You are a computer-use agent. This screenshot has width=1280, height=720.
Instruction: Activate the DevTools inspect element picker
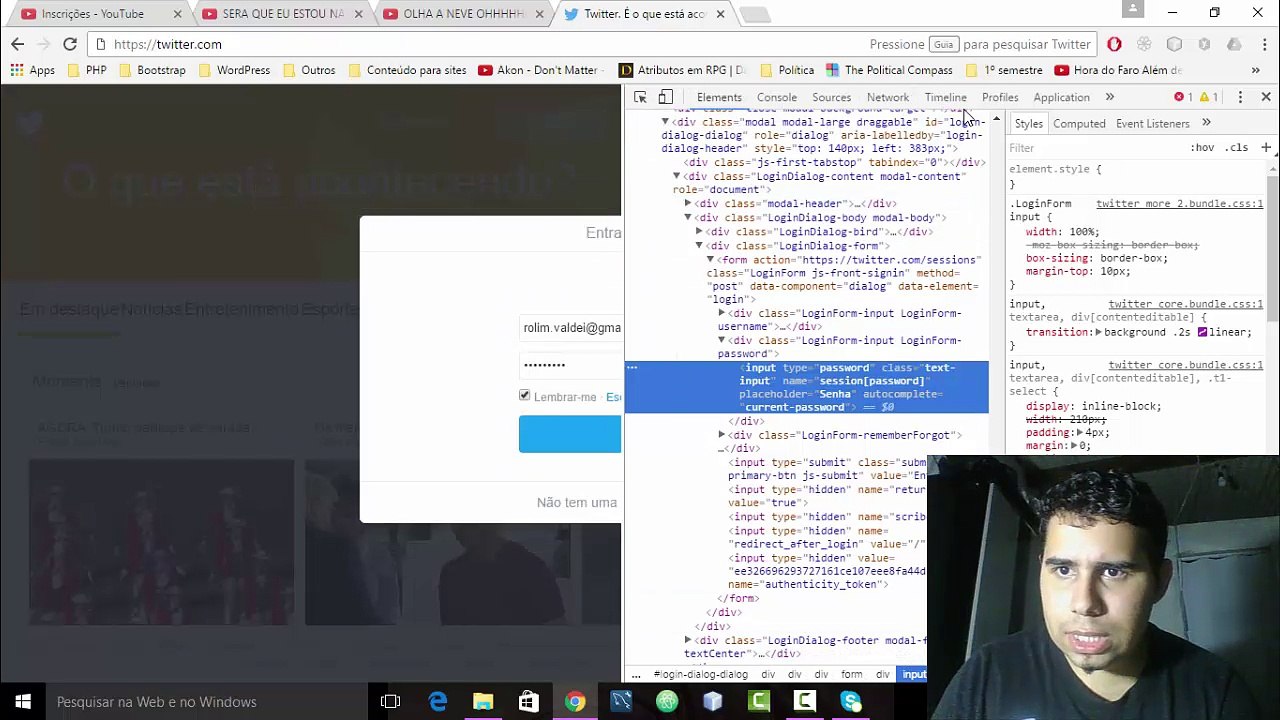pyautogui.click(x=640, y=97)
